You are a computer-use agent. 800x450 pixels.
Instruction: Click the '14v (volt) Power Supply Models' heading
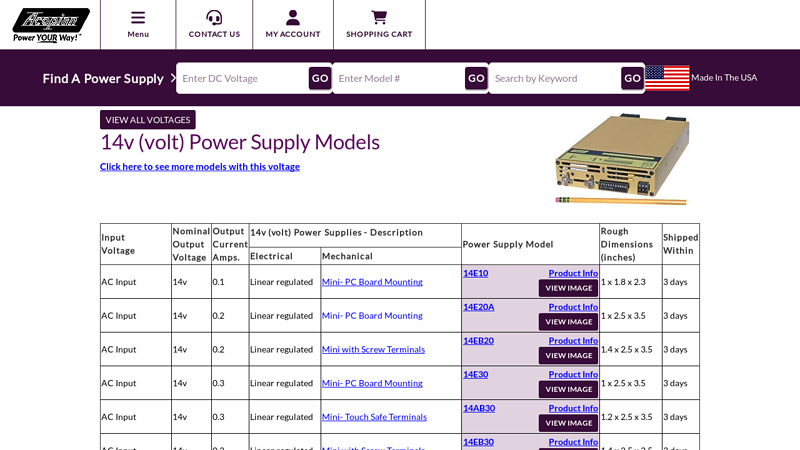240,142
